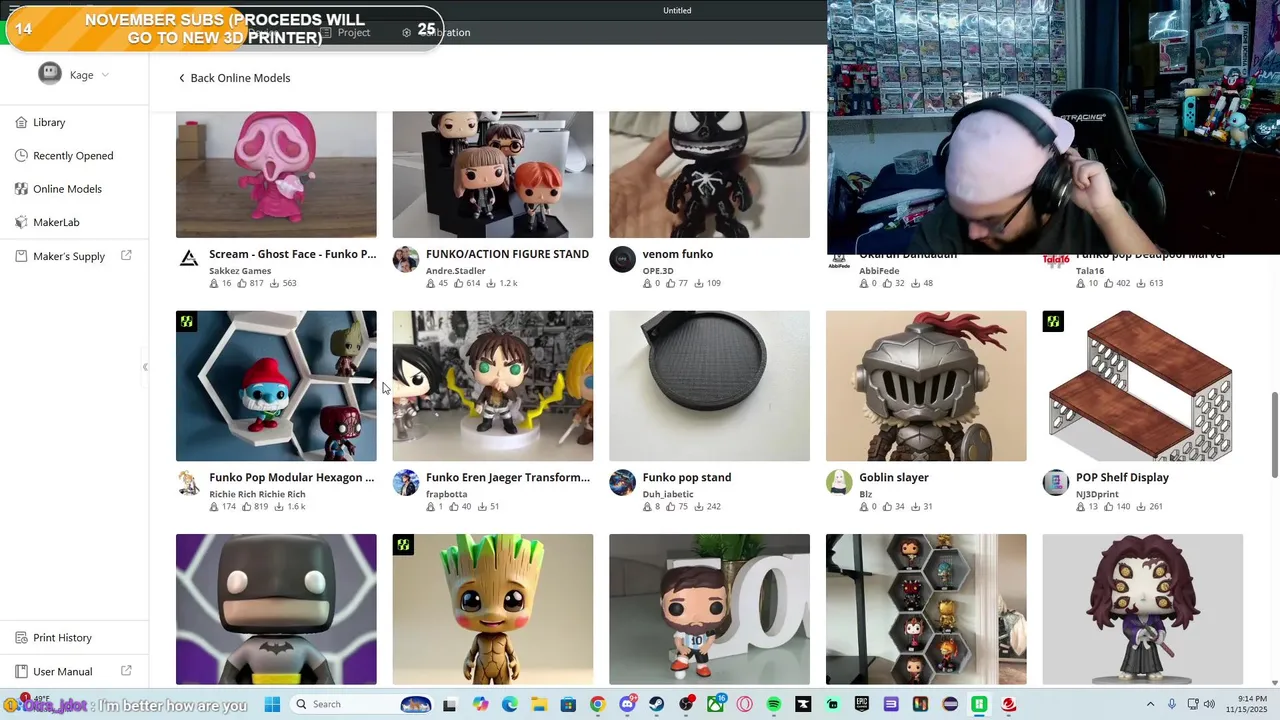1280x720 pixels.
Task: Open Maker's Supply from the sidebar
Action: point(68,256)
